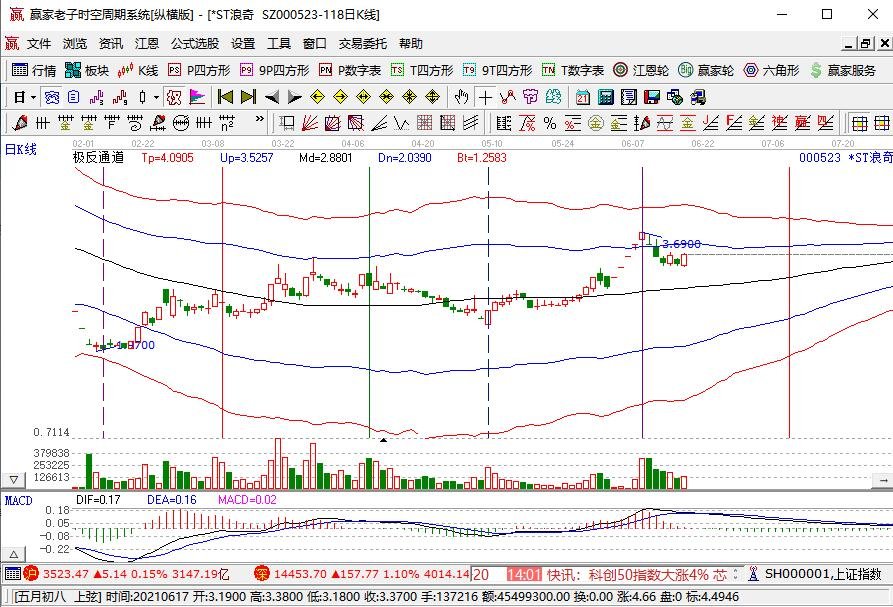Switch to the K线 chart view

coord(137,70)
